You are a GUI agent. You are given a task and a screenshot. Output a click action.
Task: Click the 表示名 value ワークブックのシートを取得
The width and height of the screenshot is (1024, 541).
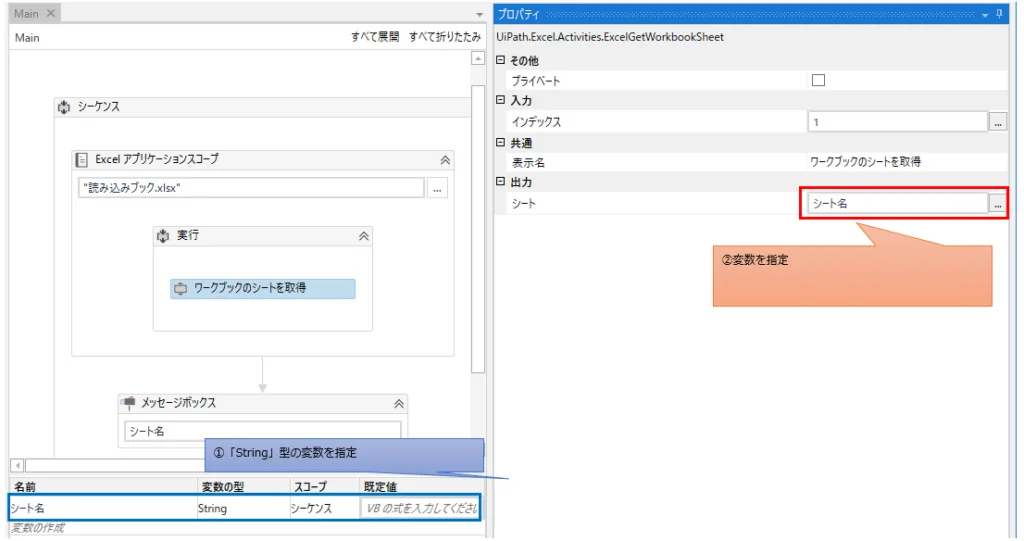click(x=865, y=161)
